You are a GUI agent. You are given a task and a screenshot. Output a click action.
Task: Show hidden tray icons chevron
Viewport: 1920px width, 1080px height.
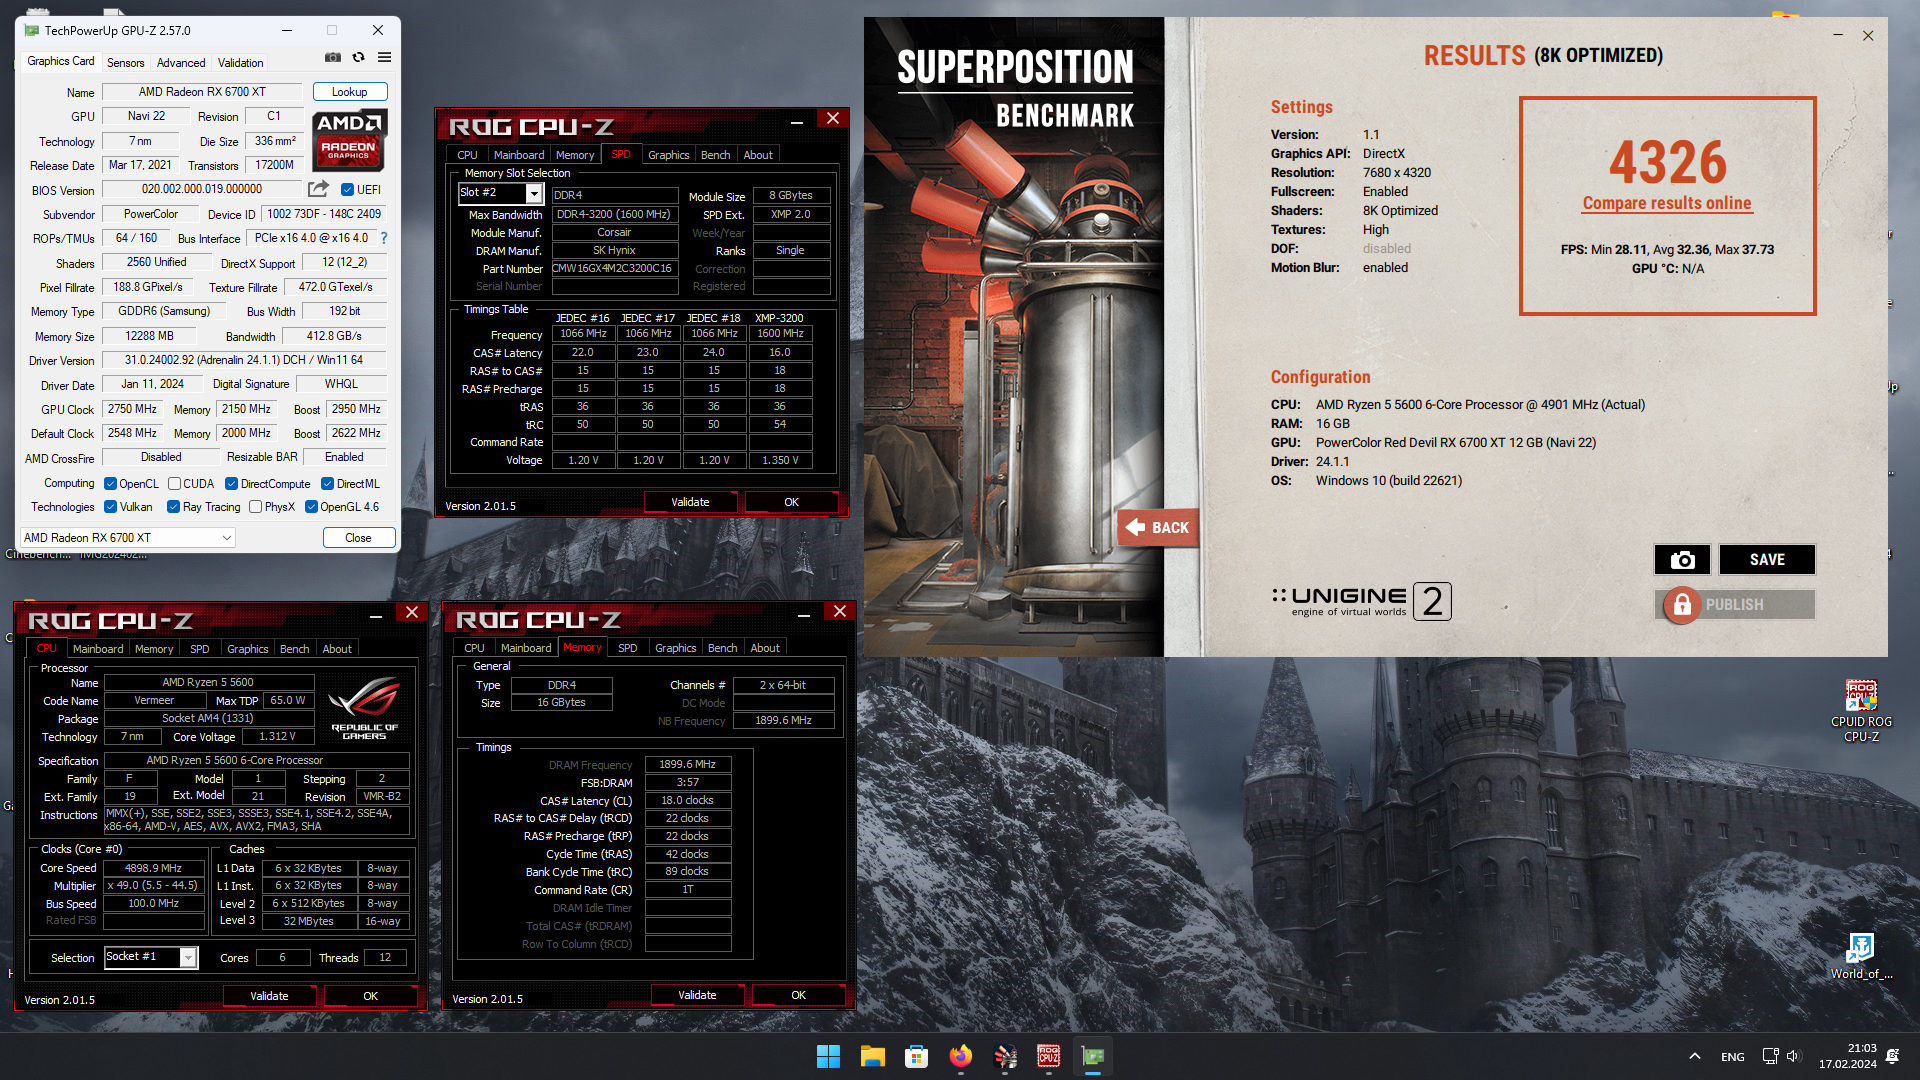point(1694,1056)
